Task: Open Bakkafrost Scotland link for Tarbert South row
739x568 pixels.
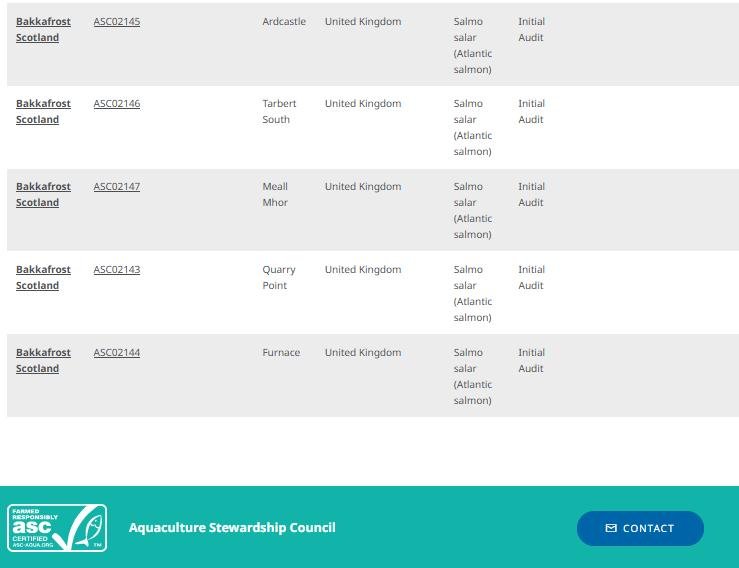Action: coord(43,111)
